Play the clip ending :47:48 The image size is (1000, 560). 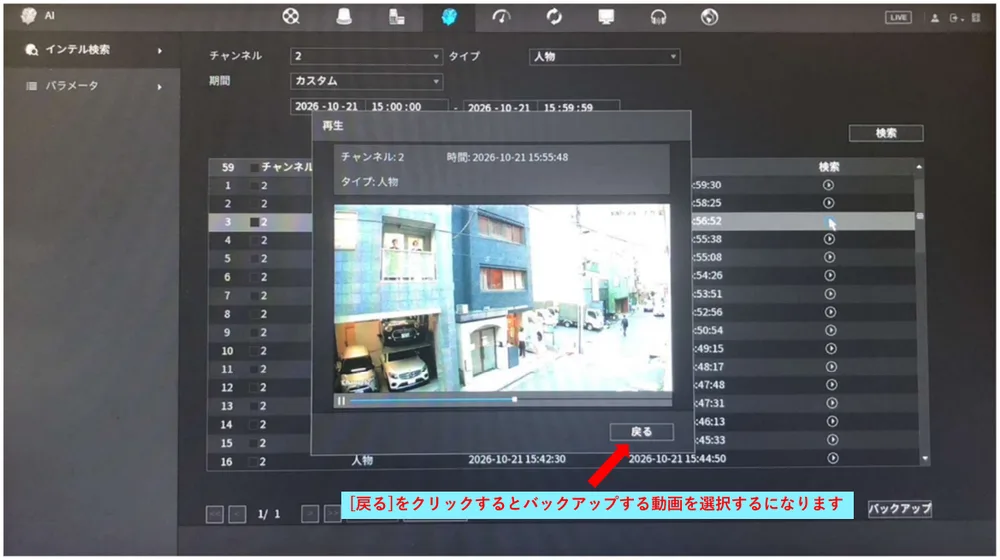click(x=832, y=385)
